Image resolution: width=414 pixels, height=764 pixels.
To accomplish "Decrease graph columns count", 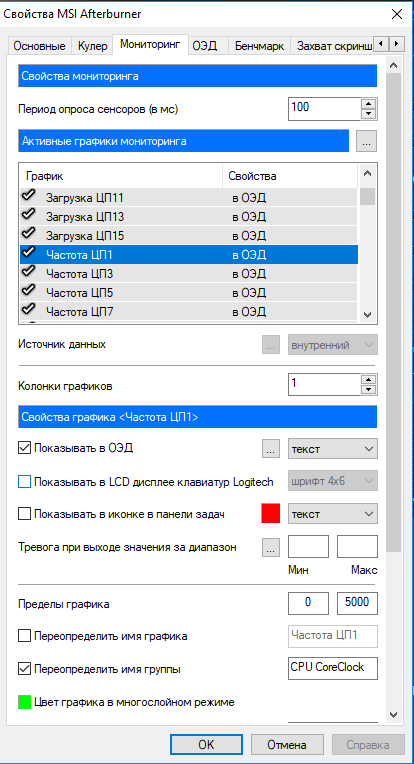I will pos(370,390).
